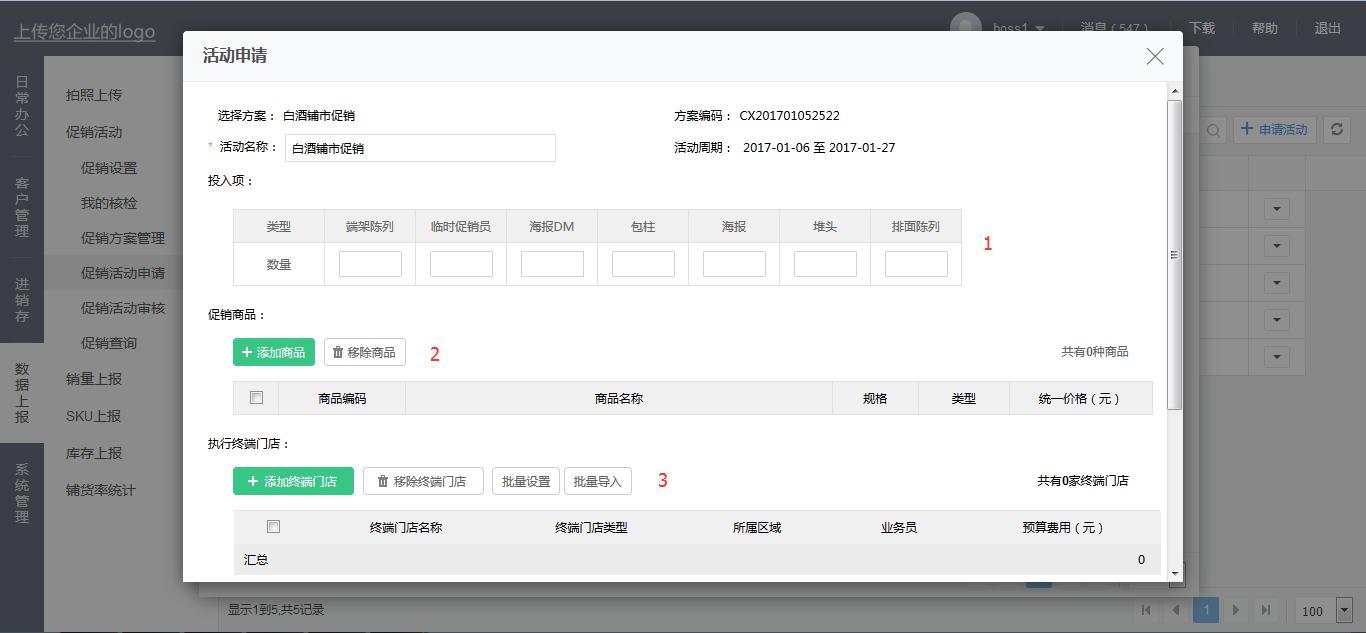Go to the first page arrow
1366x633 pixels.
tap(1146, 610)
